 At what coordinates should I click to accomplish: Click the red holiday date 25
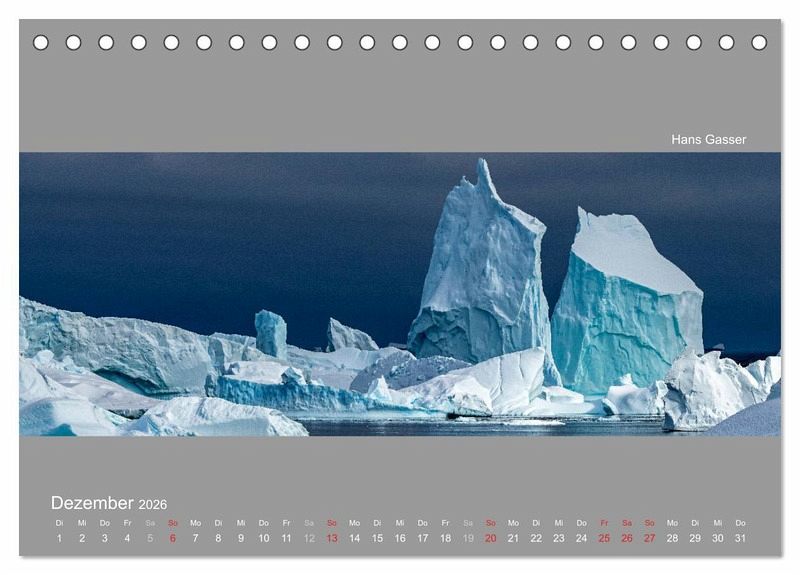pos(604,538)
